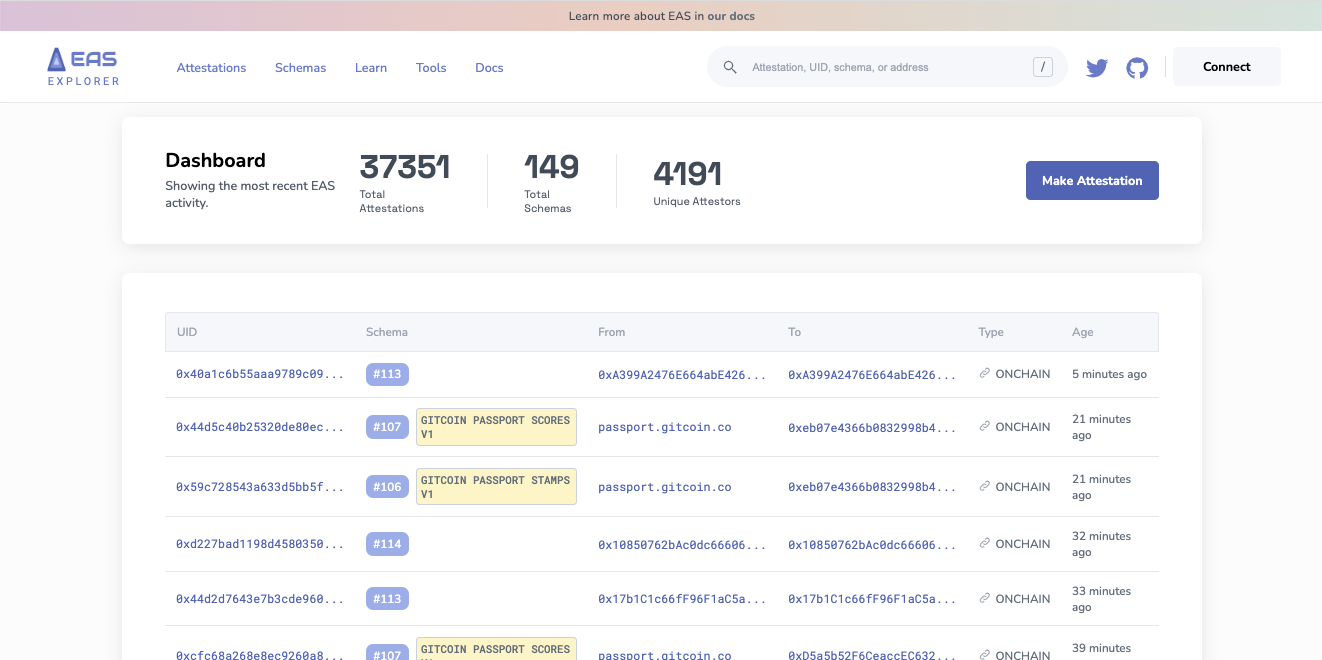Click the chain-link icon beside the first ONCHAIN entry
This screenshot has height=660, width=1322.
pos(984,373)
